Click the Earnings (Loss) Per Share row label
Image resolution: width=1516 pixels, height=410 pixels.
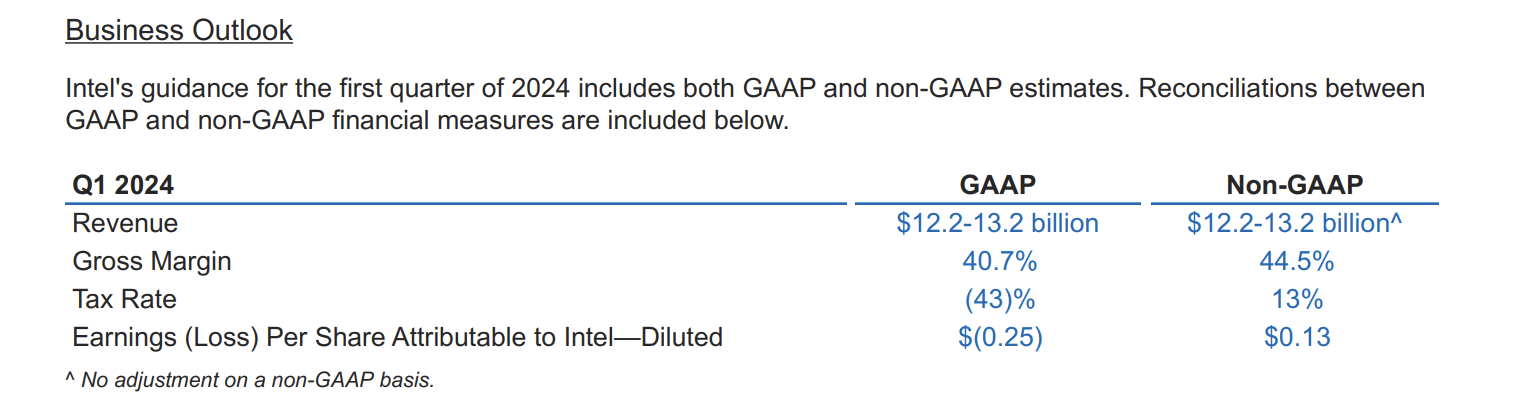397,337
